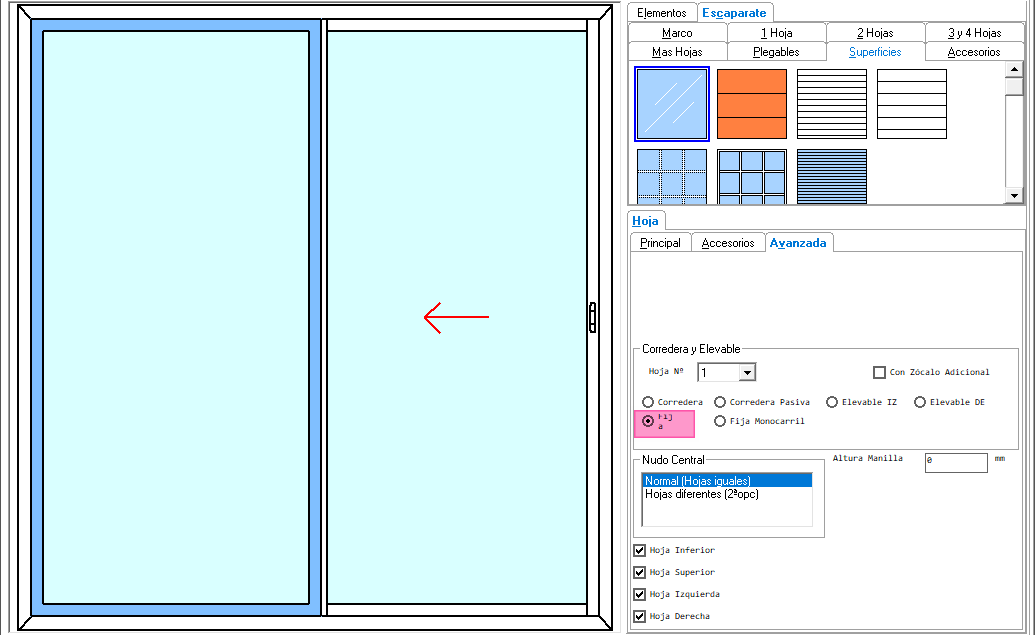
Task: Choose the Elevable DE option
Action: 920,402
